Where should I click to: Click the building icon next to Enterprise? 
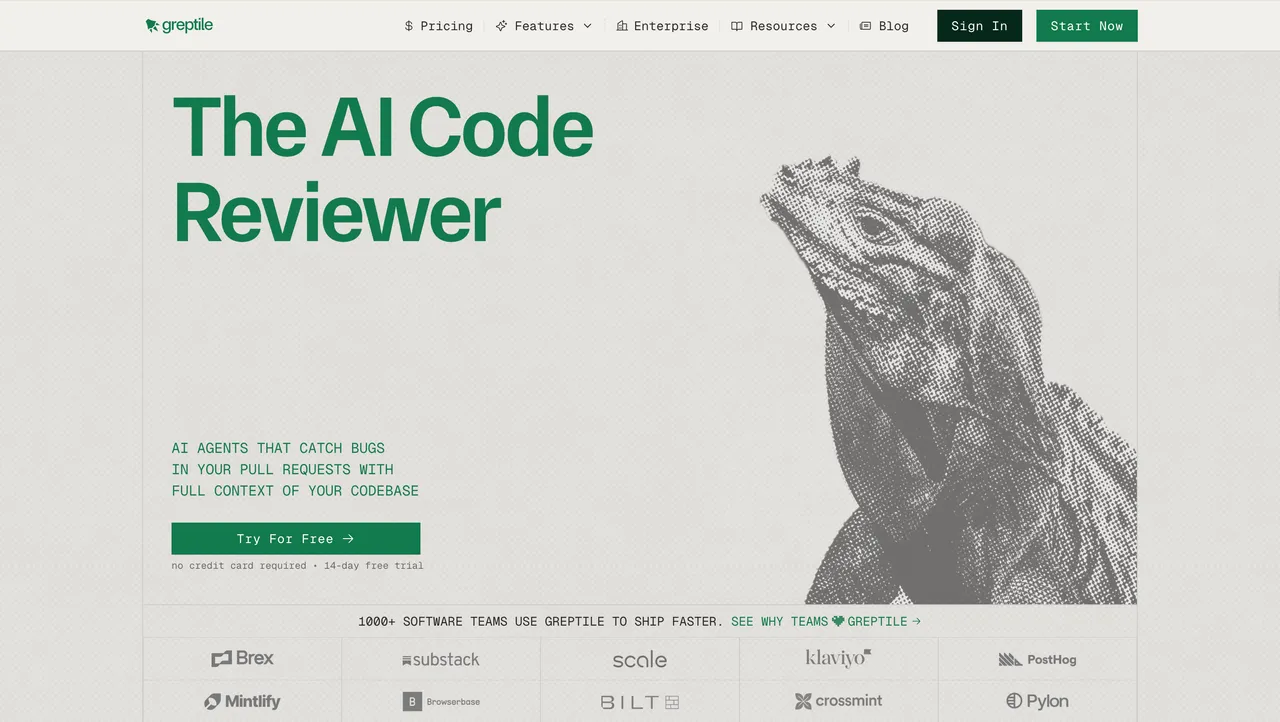(622, 26)
